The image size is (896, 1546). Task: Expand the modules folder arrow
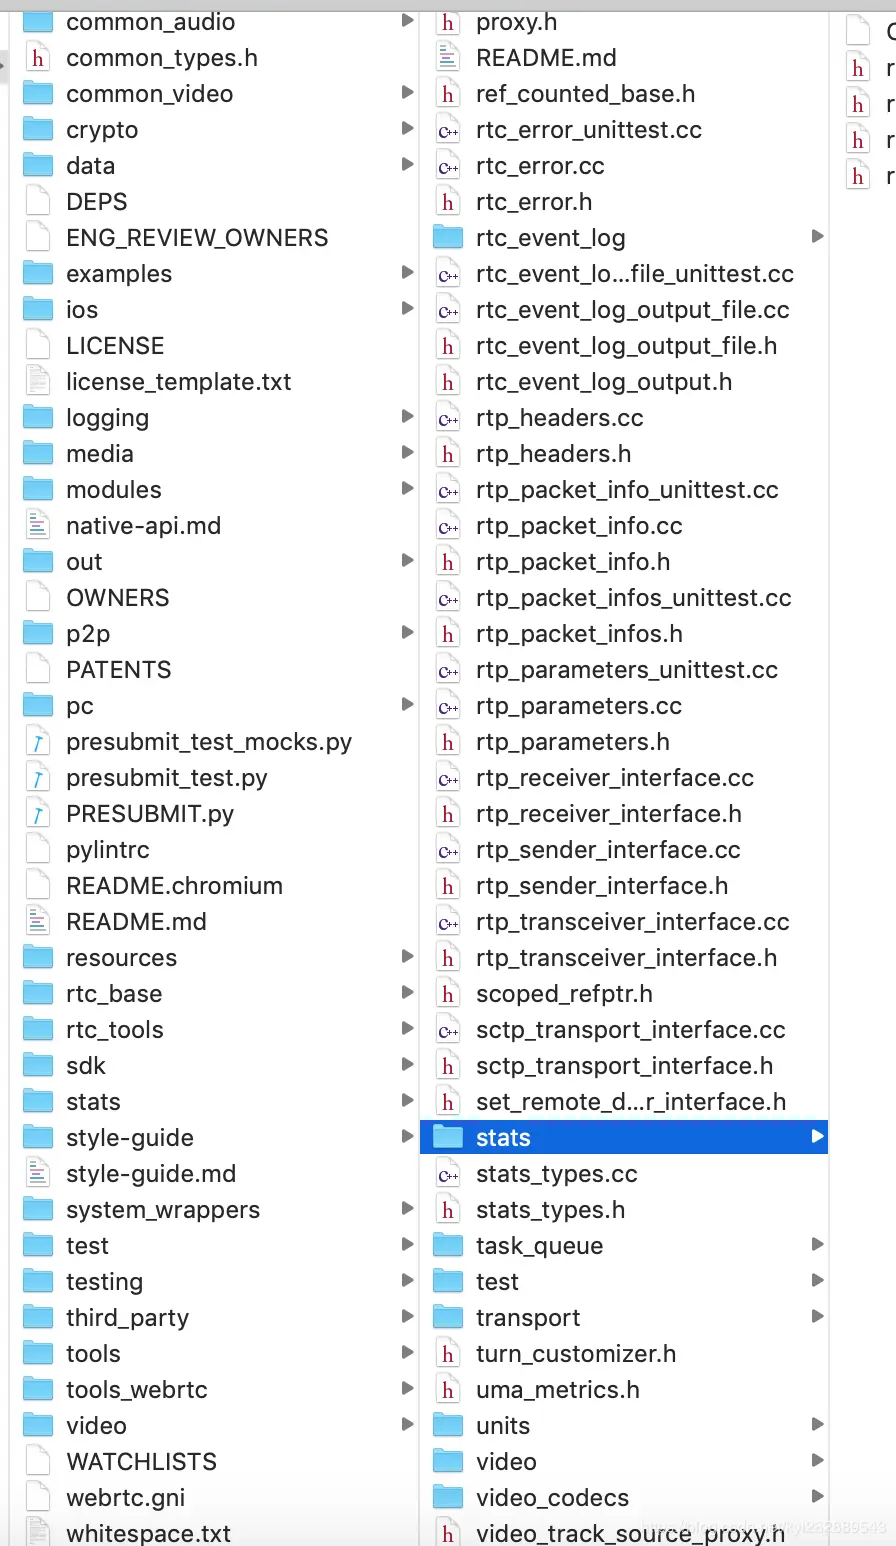407,489
